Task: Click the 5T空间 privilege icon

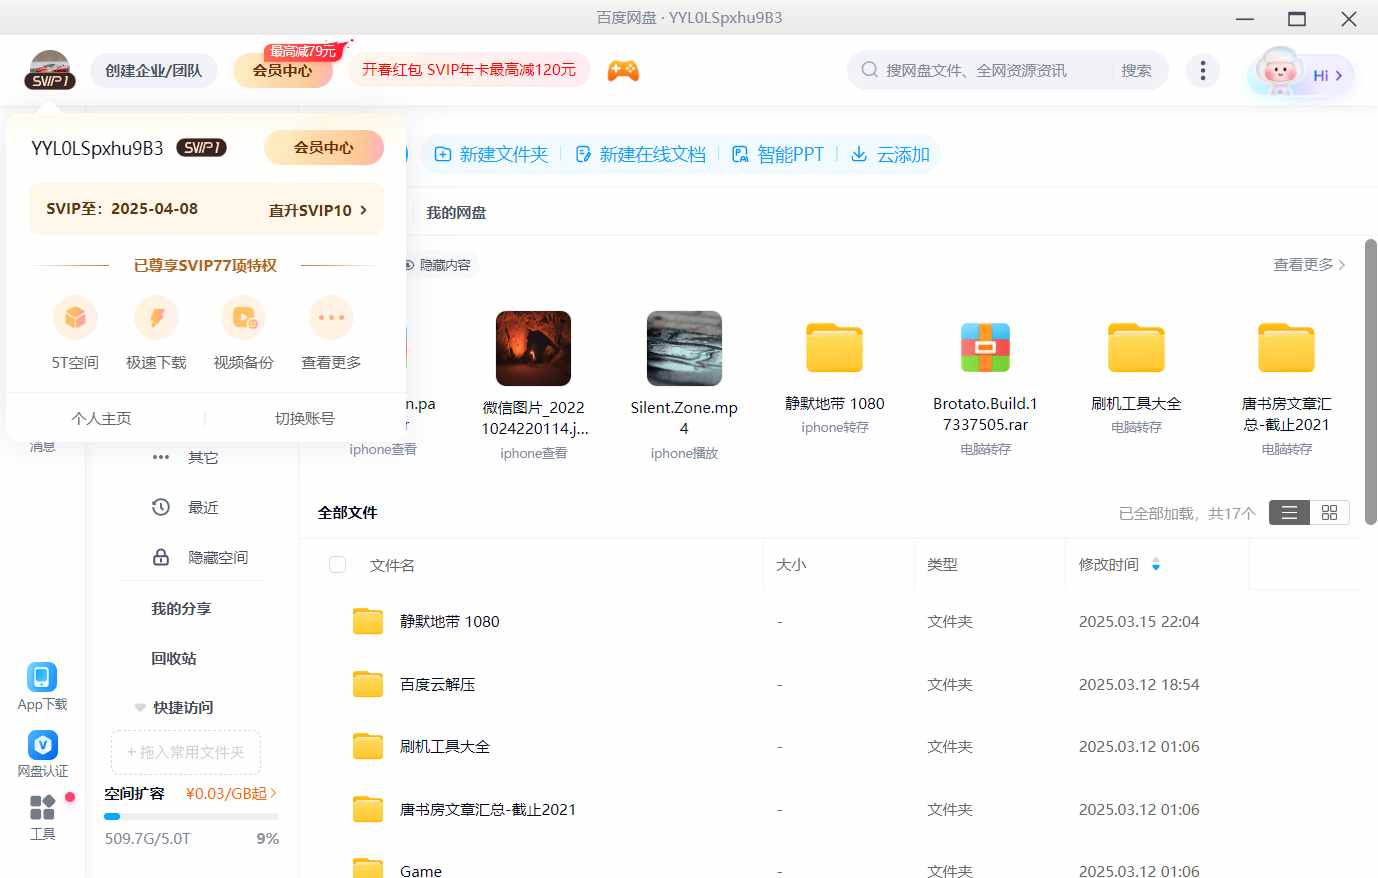Action: (x=75, y=318)
